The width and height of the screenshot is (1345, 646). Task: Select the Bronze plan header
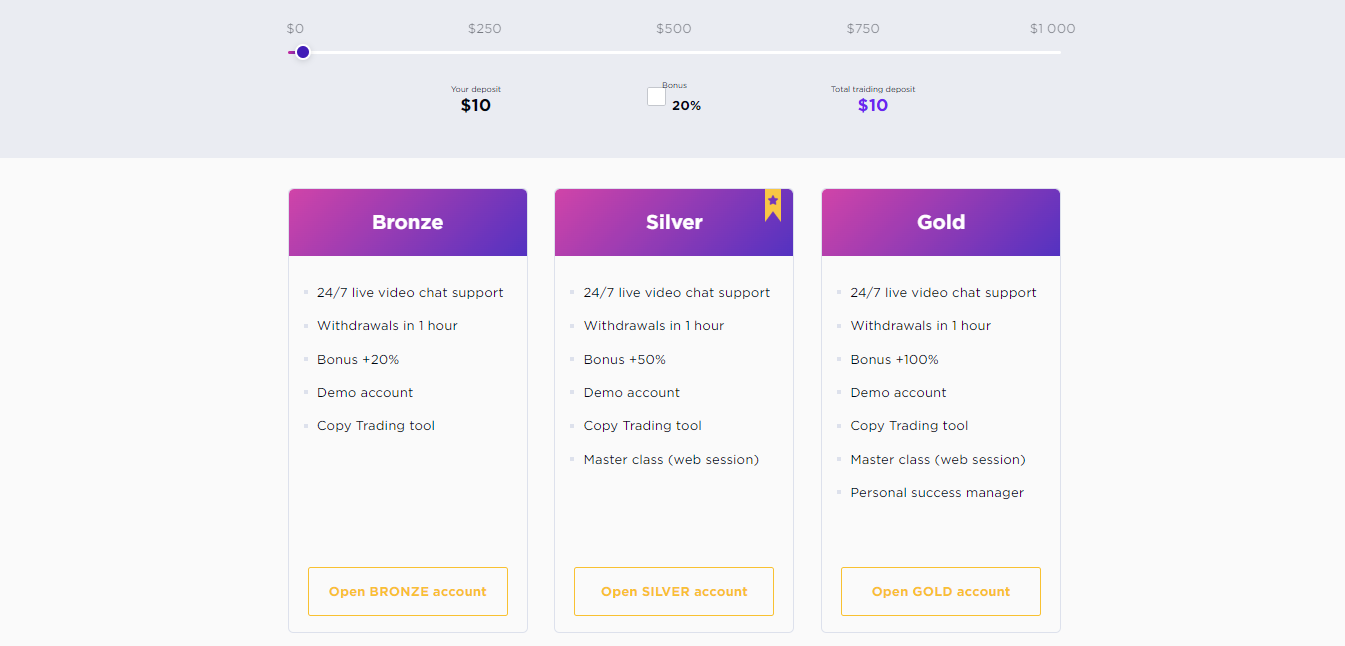(x=408, y=222)
